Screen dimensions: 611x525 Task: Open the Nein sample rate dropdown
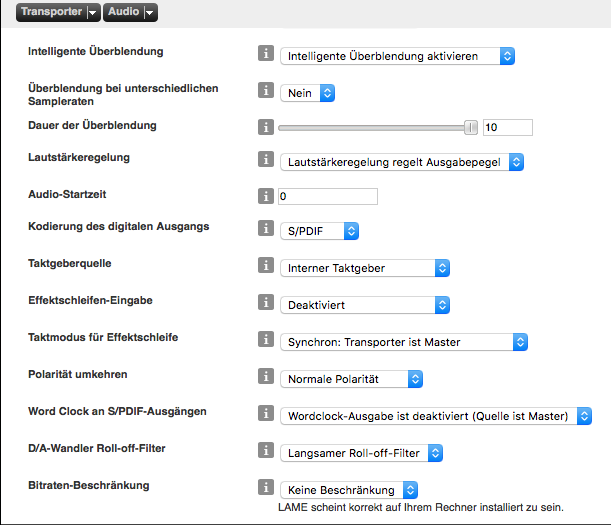[x=307, y=92]
